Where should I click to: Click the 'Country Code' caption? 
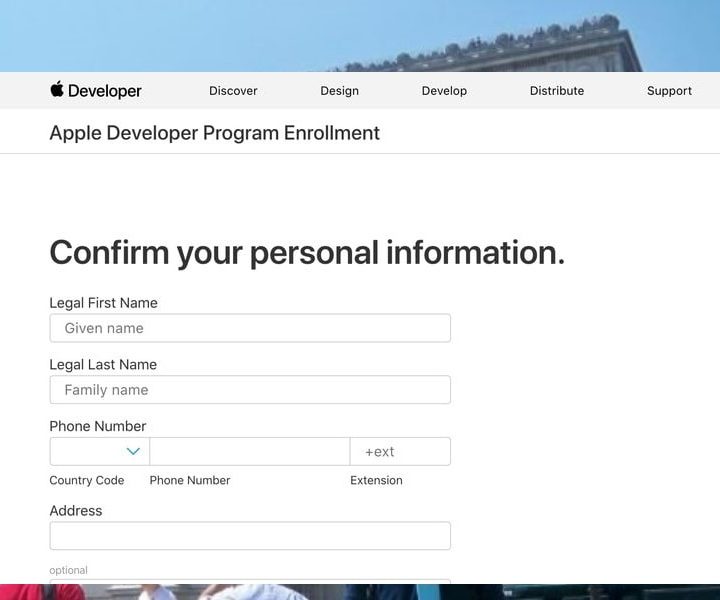pos(87,480)
